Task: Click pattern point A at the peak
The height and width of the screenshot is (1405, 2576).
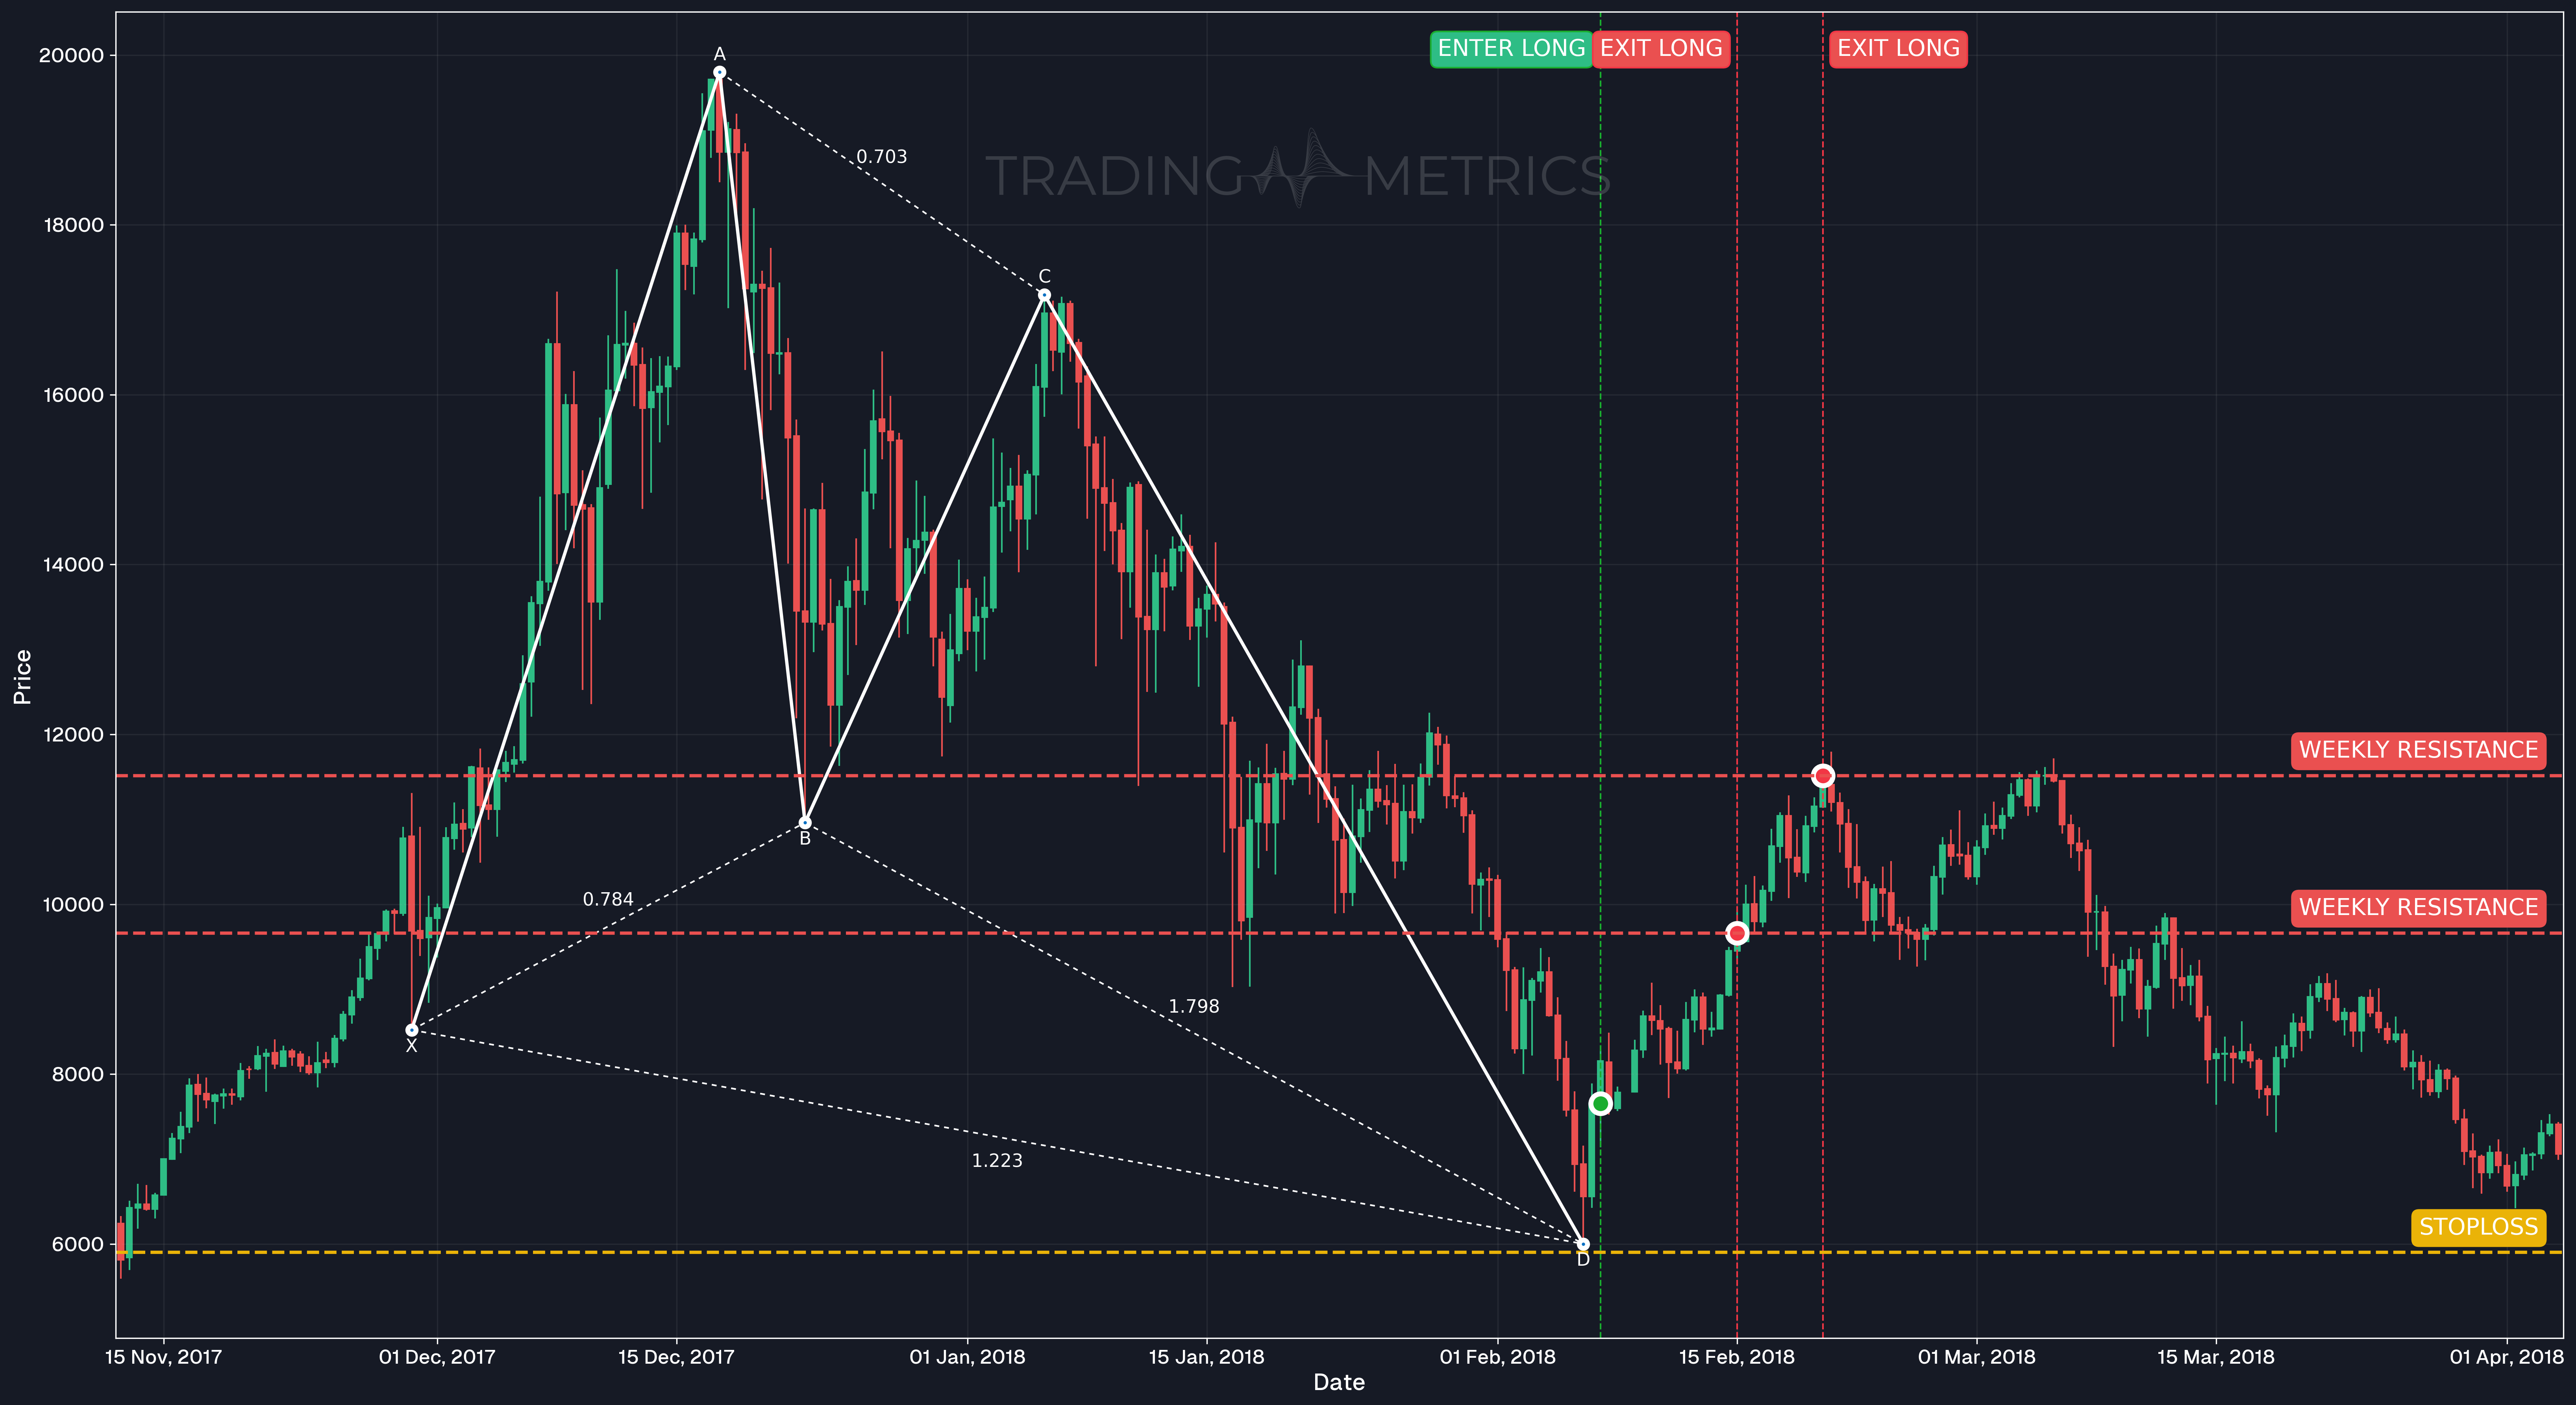Action: [719, 72]
